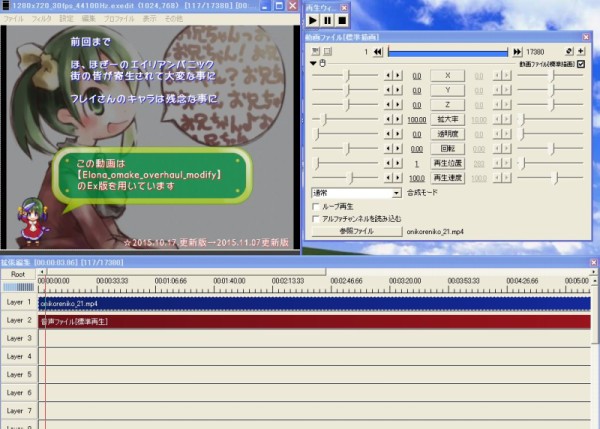Click the camera-control icon next to the plus
This screenshot has width=600, height=429.
(569, 51)
